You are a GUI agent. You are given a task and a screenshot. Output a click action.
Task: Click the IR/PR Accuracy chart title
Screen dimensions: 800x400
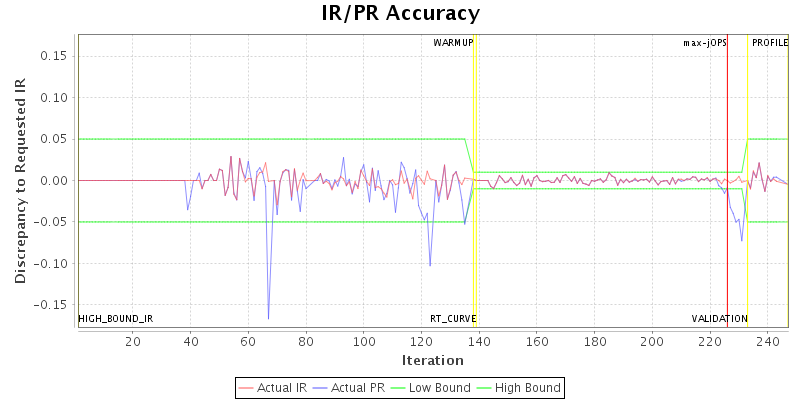point(400,14)
